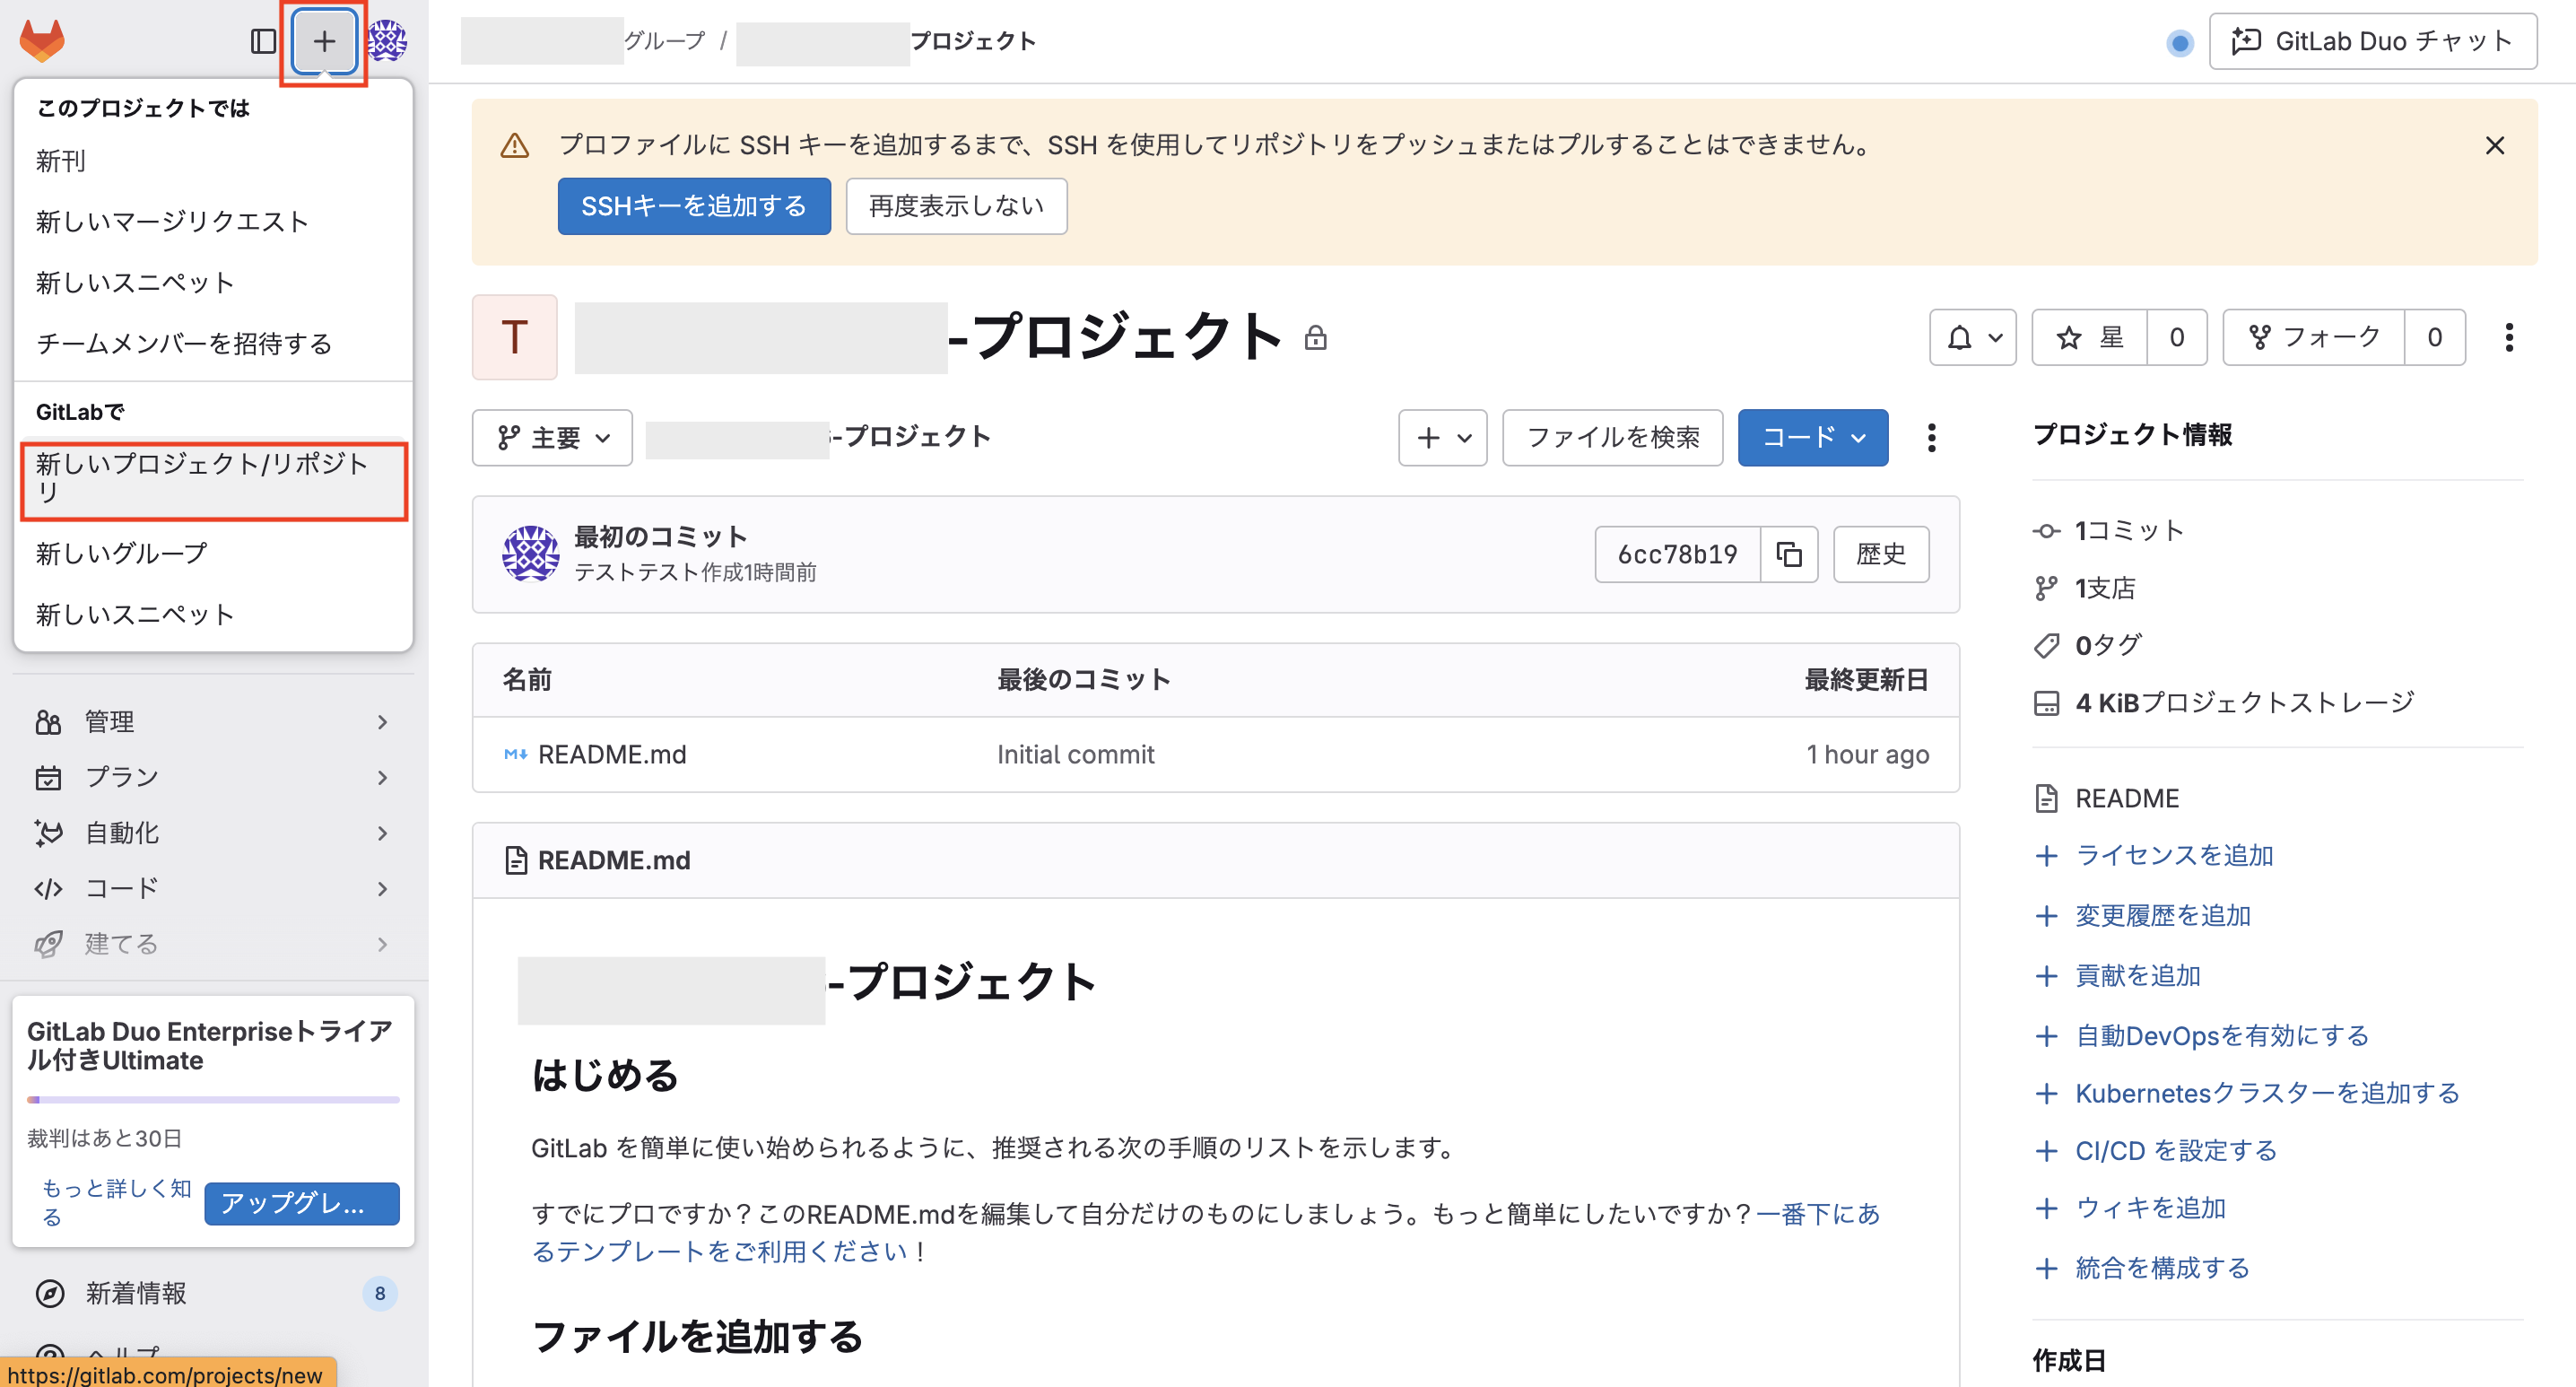Screen dimensions: 2576x1387
Task: Click the 歴史 history button
Action: [1880, 554]
